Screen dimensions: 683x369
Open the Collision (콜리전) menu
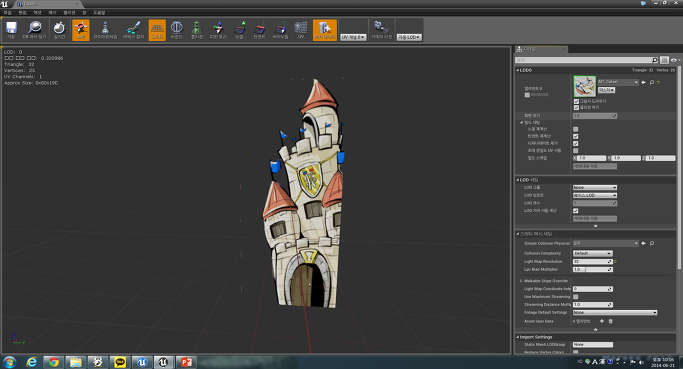click(x=69, y=13)
